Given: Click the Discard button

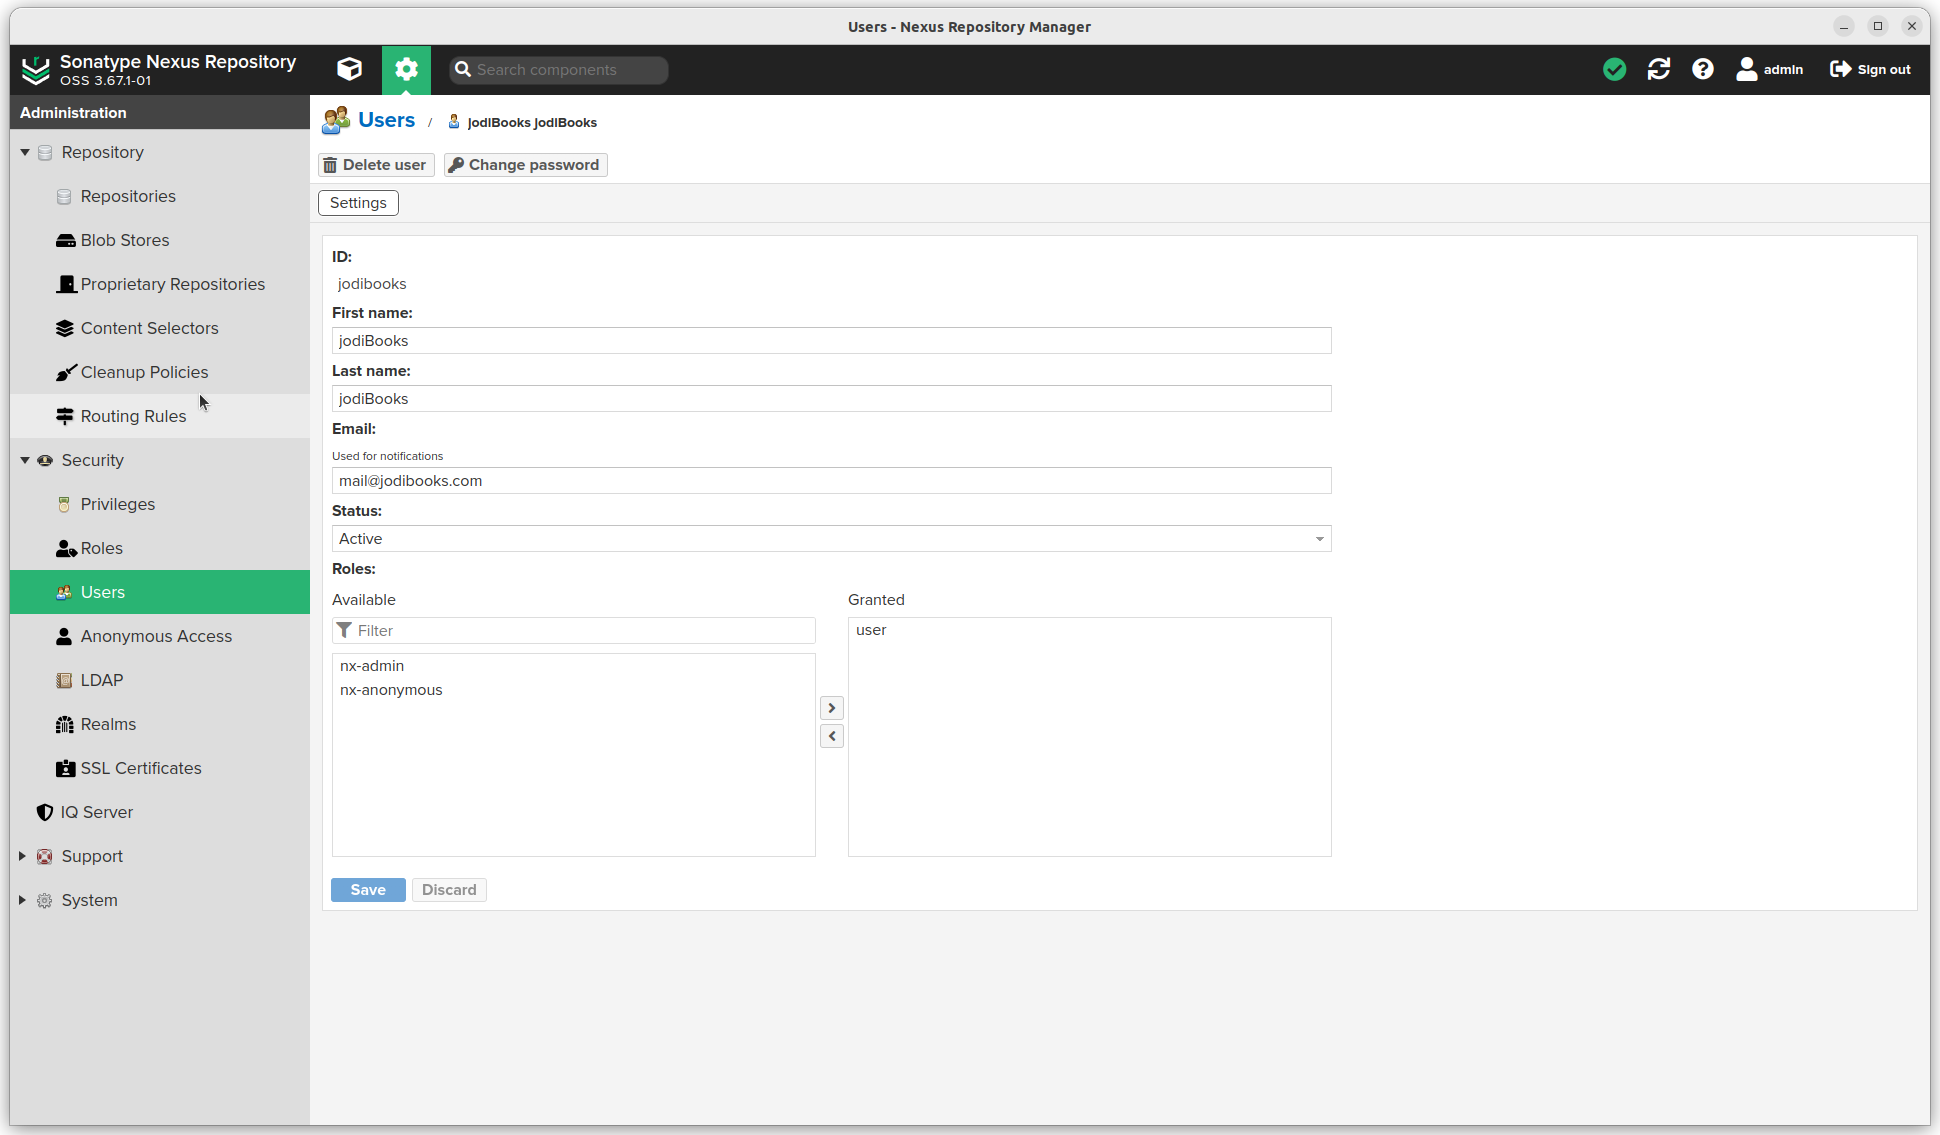Looking at the screenshot, I should pos(449,890).
